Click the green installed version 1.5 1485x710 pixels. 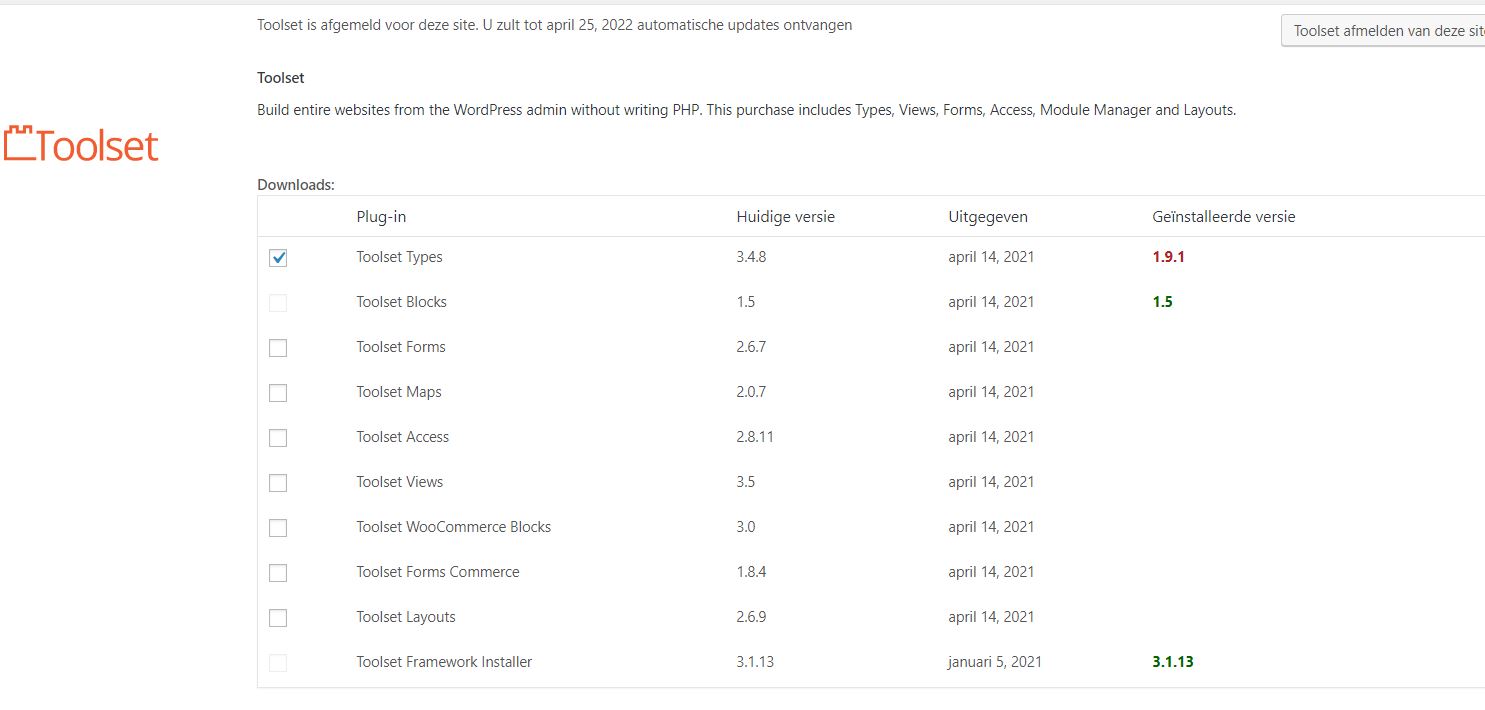(1162, 302)
